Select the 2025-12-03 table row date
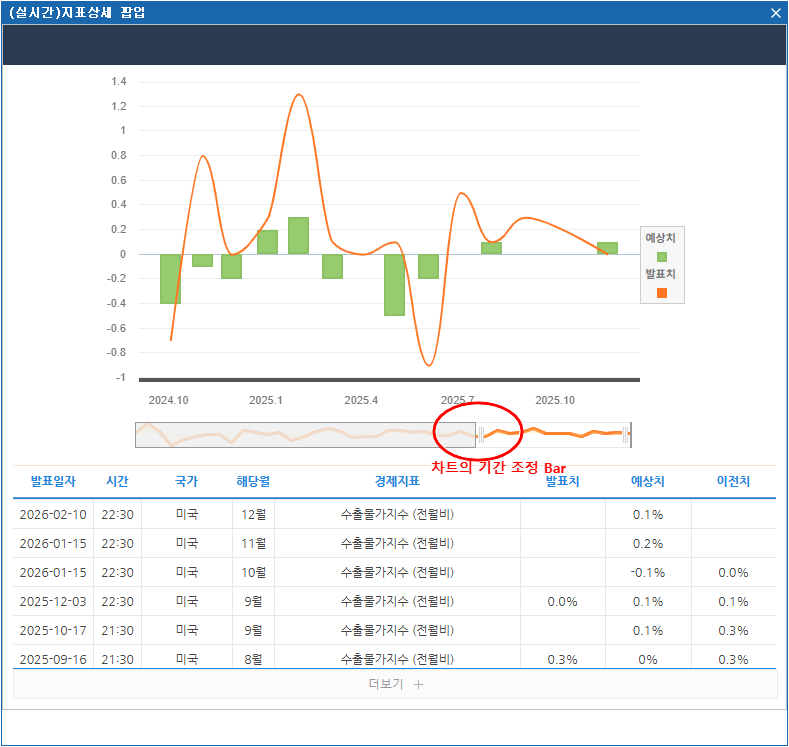Image resolution: width=789 pixels, height=747 pixels. pos(53,602)
